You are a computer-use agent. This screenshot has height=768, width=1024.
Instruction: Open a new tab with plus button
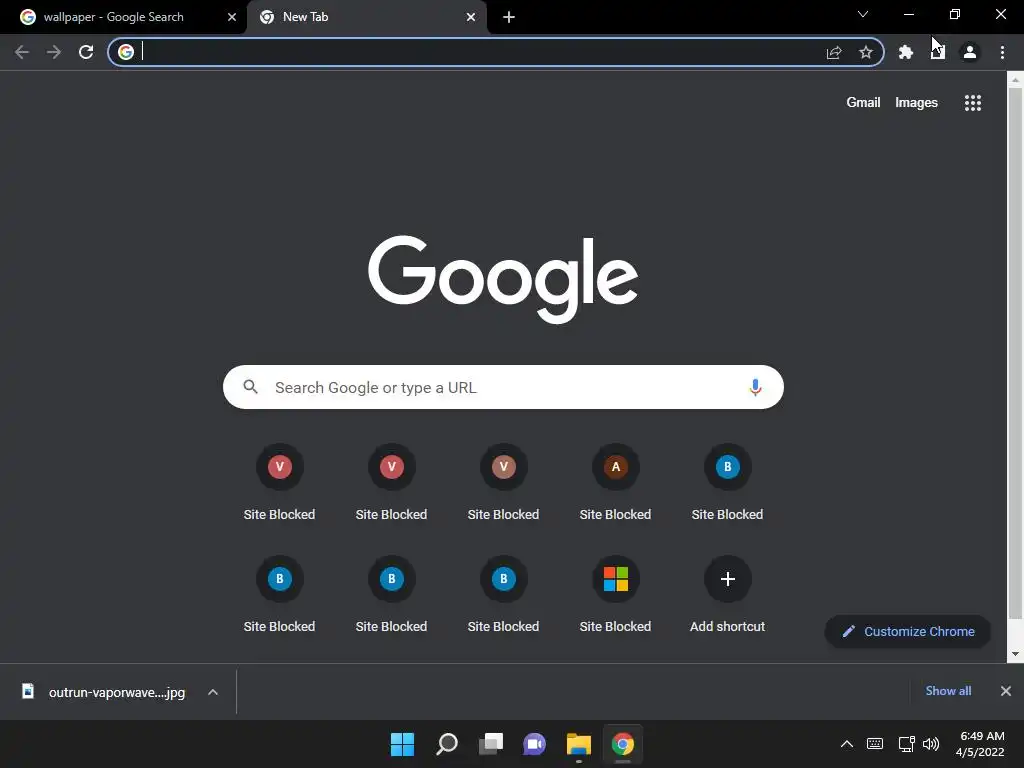click(x=509, y=17)
